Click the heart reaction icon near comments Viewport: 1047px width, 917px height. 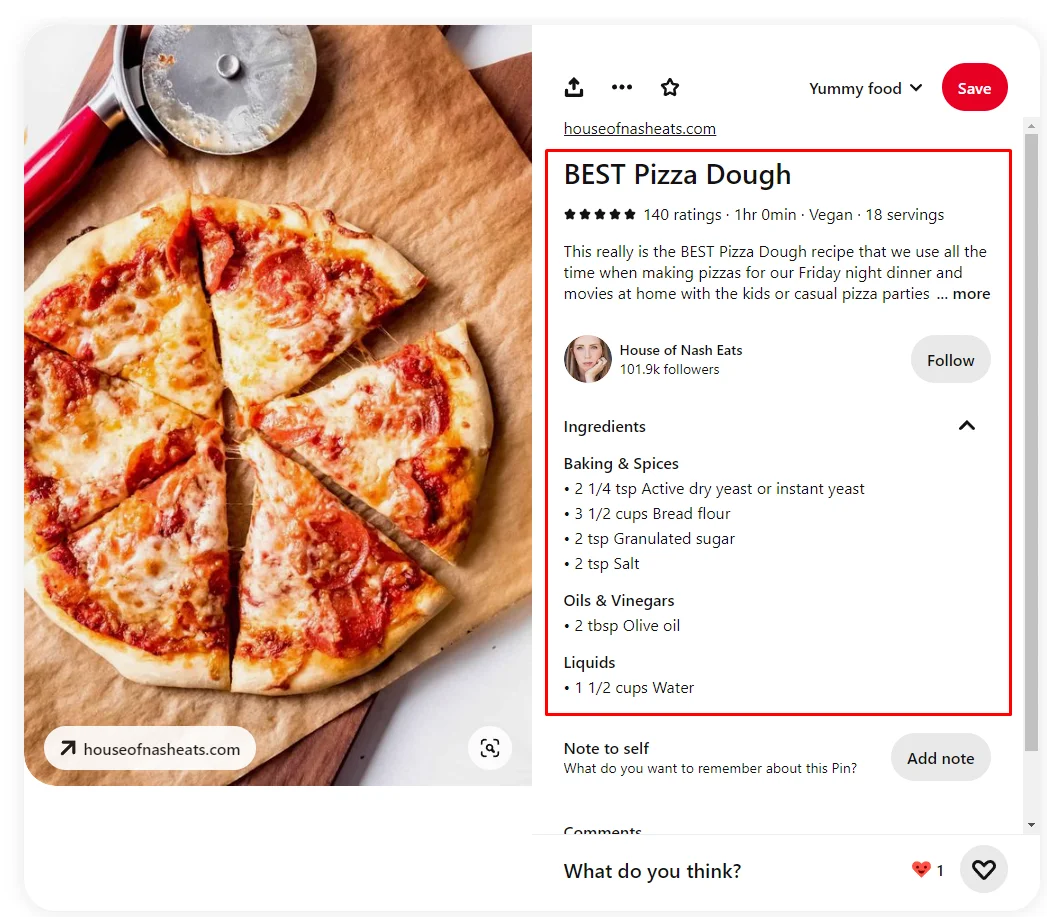point(983,869)
